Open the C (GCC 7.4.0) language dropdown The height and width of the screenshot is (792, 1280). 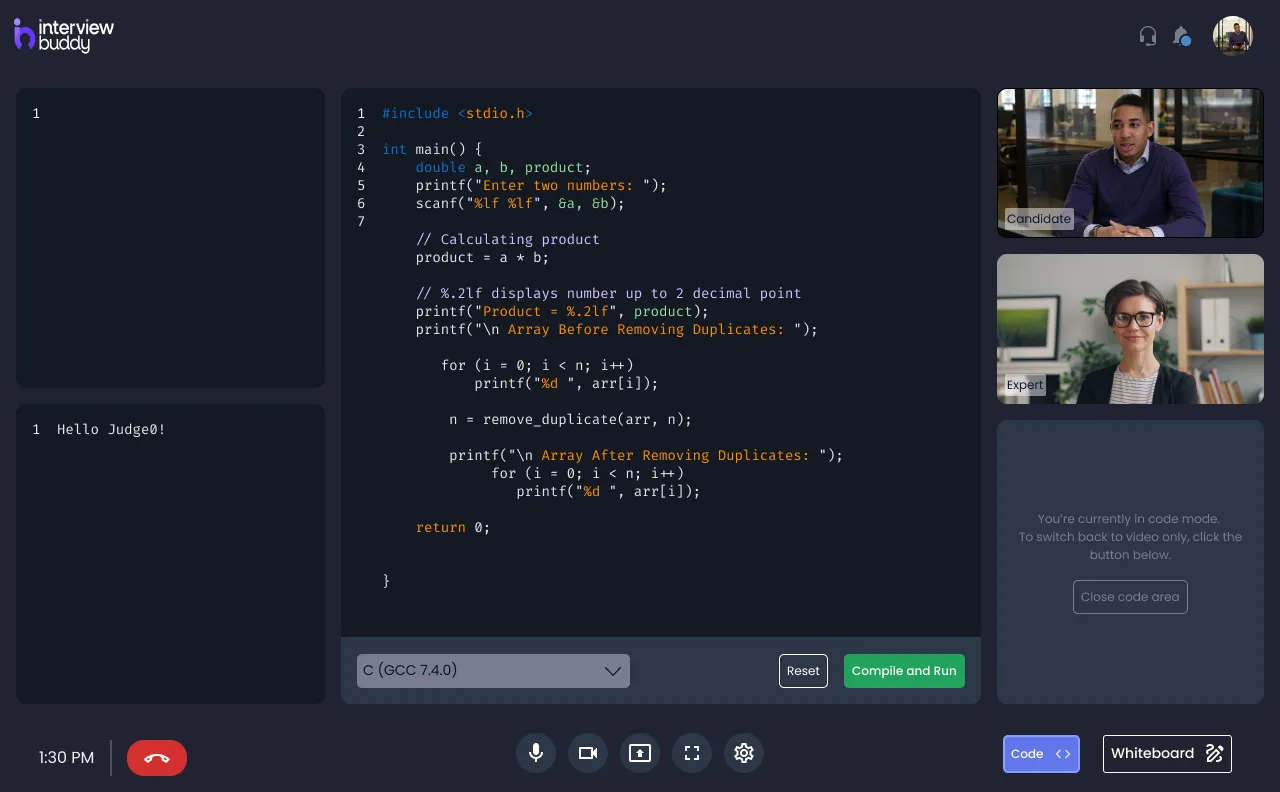[480, 671]
